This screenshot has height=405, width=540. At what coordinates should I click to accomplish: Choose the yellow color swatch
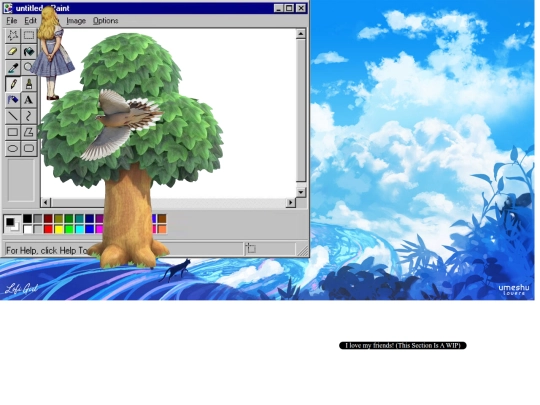coord(59,229)
